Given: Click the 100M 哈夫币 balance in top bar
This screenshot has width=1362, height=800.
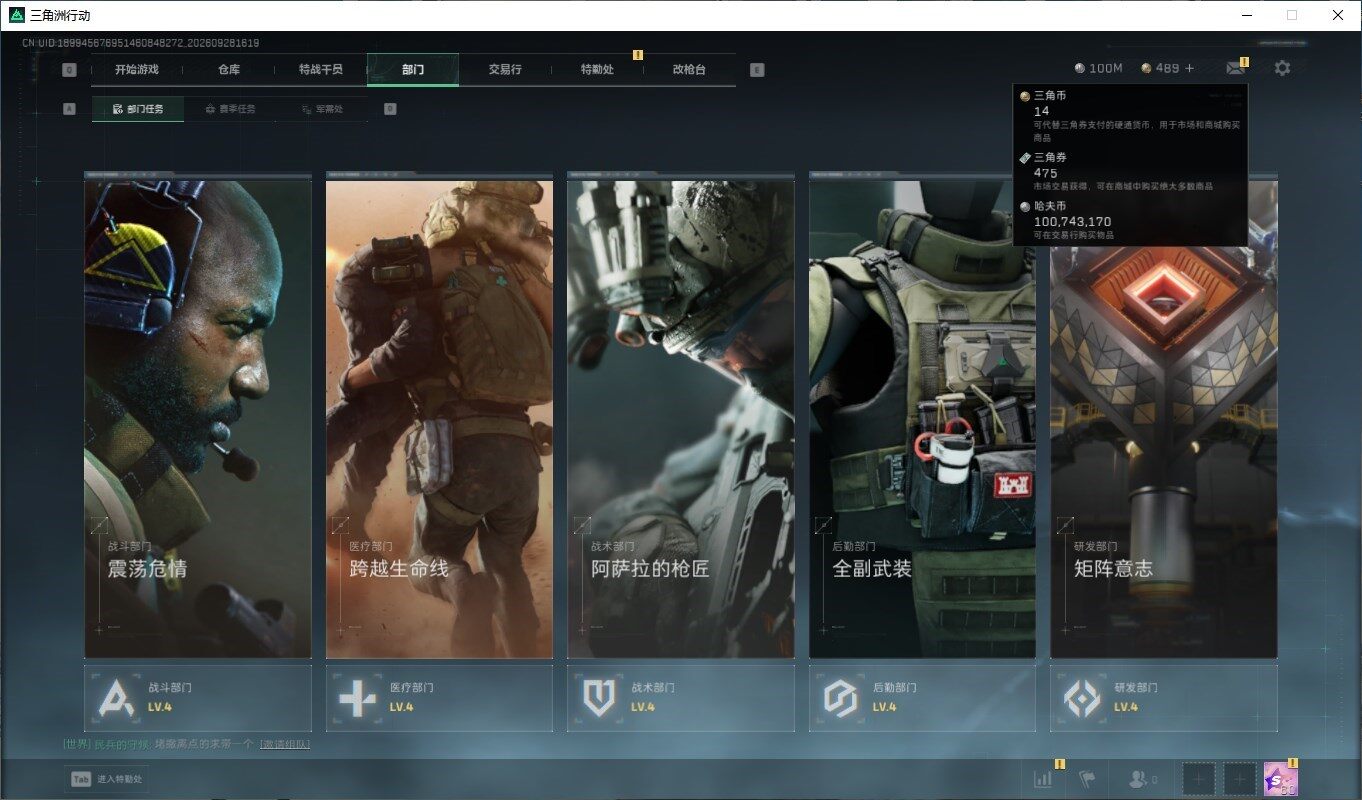Looking at the screenshot, I should click(x=1099, y=68).
